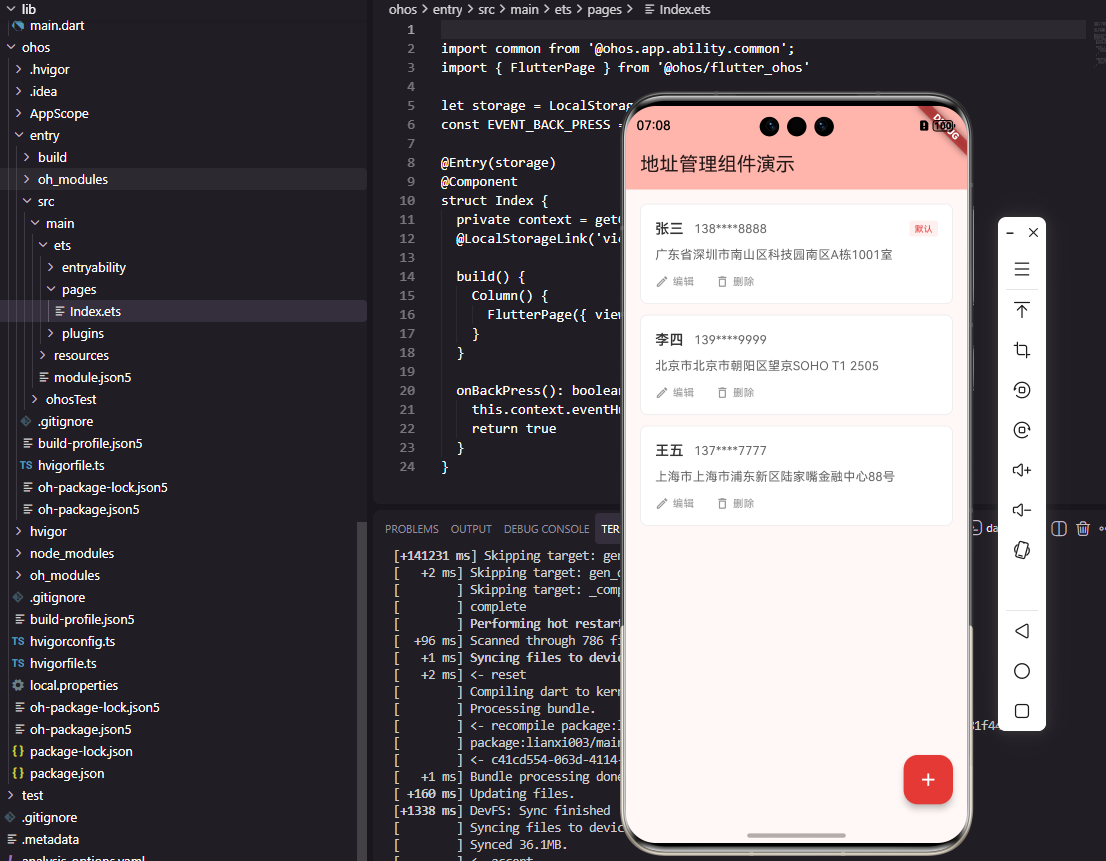Decrease emulator volume

point(1022,510)
